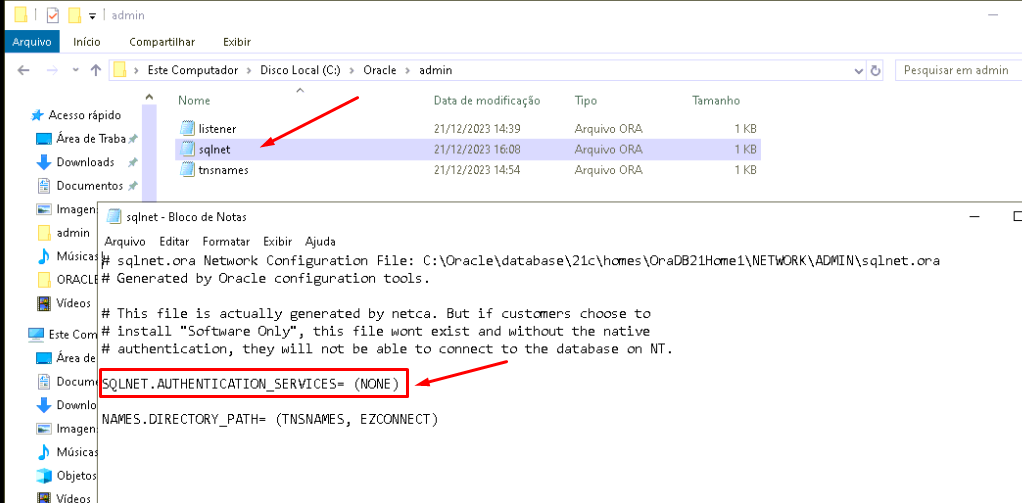
Task: Open Notepad's Ajuda menu
Action: click(320, 241)
